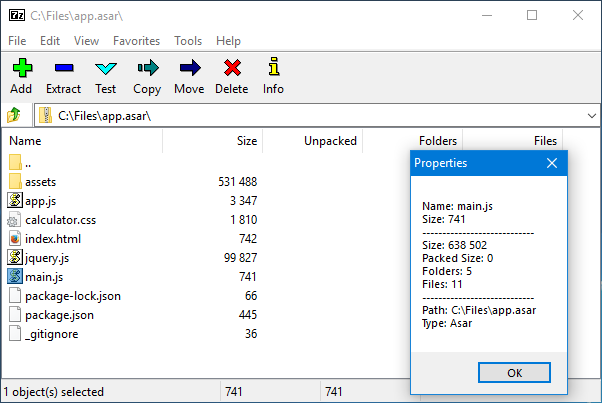Confirm Properties dialog with OK
Viewport: 602px width, 403px height.
click(514, 373)
